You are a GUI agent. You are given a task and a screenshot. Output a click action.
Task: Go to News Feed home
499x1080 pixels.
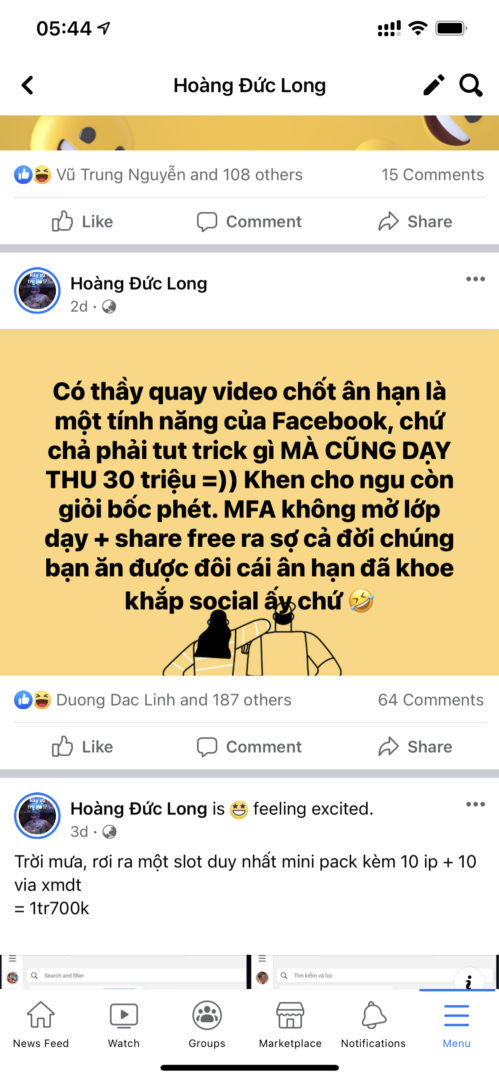click(x=41, y=1025)
